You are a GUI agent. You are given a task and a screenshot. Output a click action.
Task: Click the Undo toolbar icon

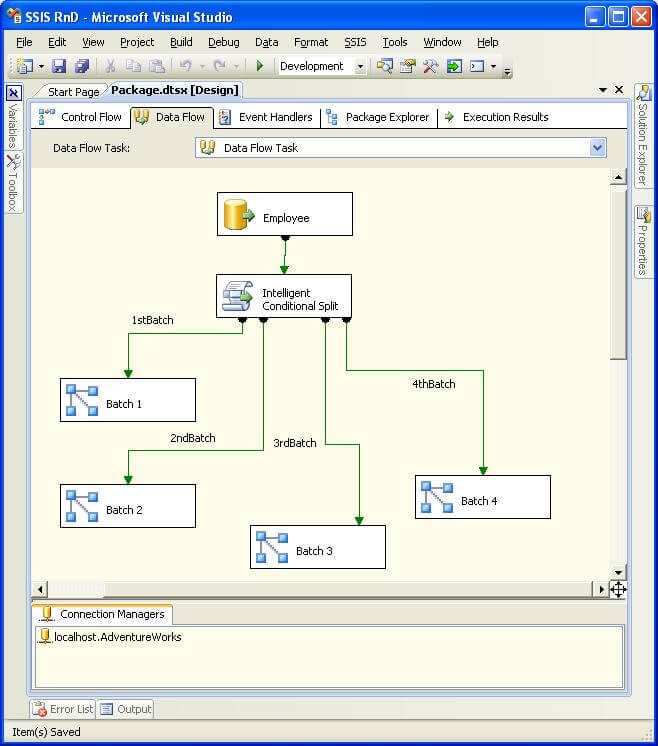coord(186,66)
